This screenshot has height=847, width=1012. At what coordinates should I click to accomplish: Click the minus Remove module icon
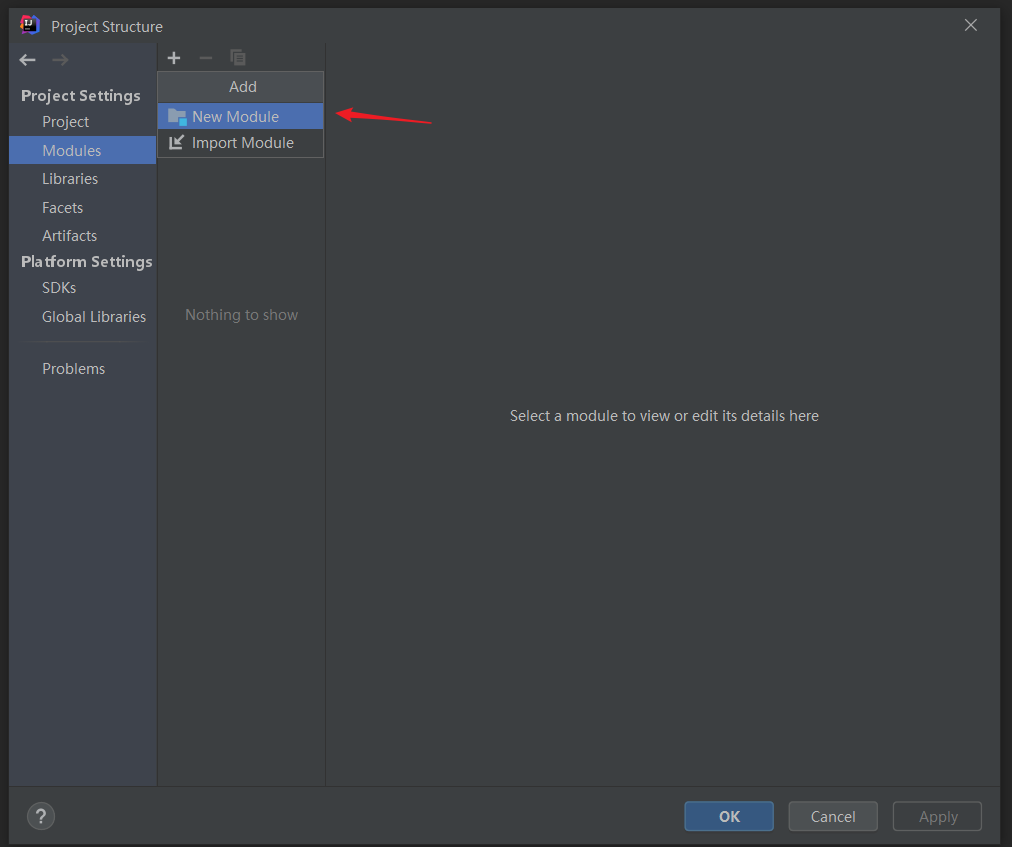point(205,58)
